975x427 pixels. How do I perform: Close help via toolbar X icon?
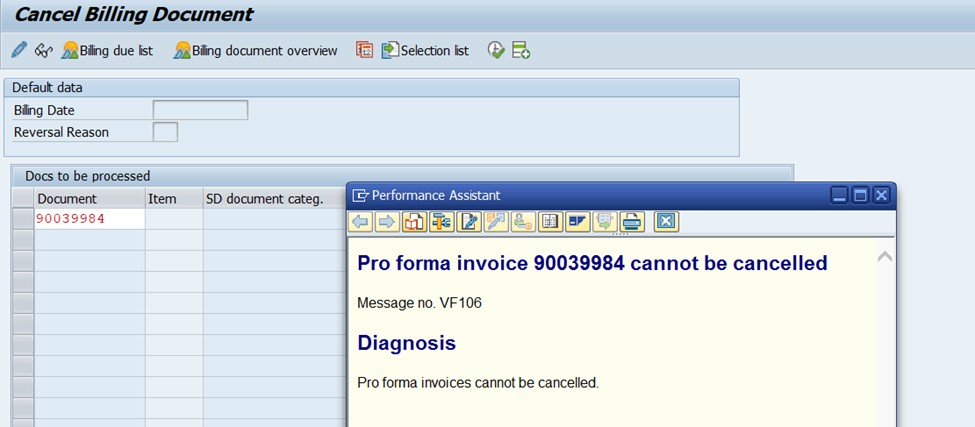coord(666,222)
